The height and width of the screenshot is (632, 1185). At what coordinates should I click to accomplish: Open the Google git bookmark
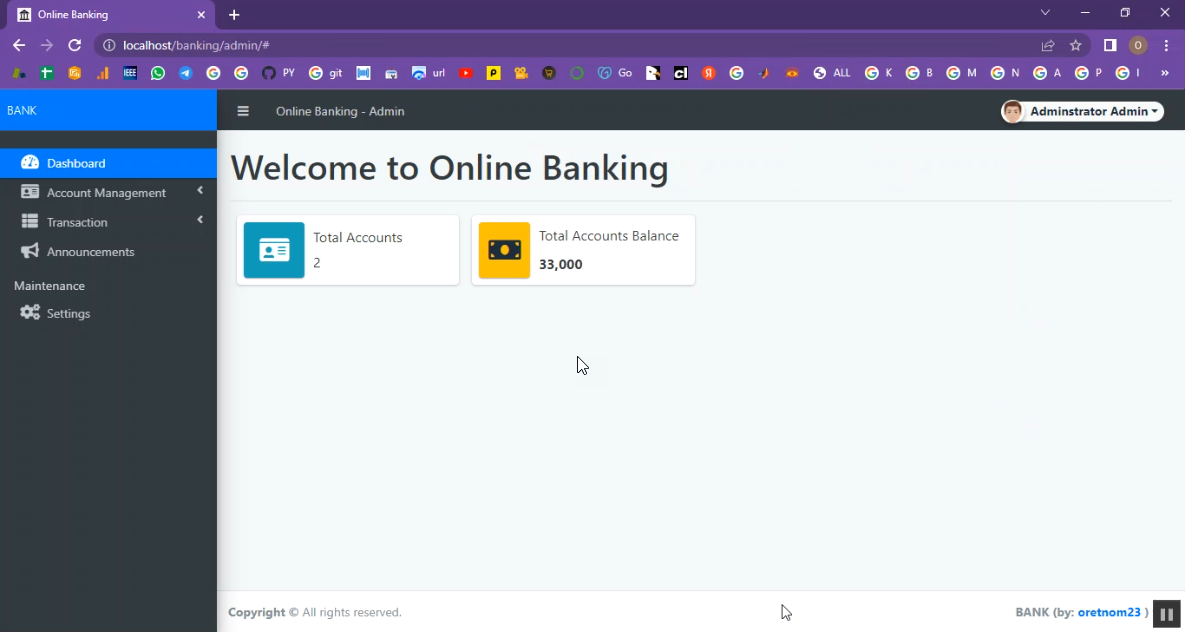[326, 73]
